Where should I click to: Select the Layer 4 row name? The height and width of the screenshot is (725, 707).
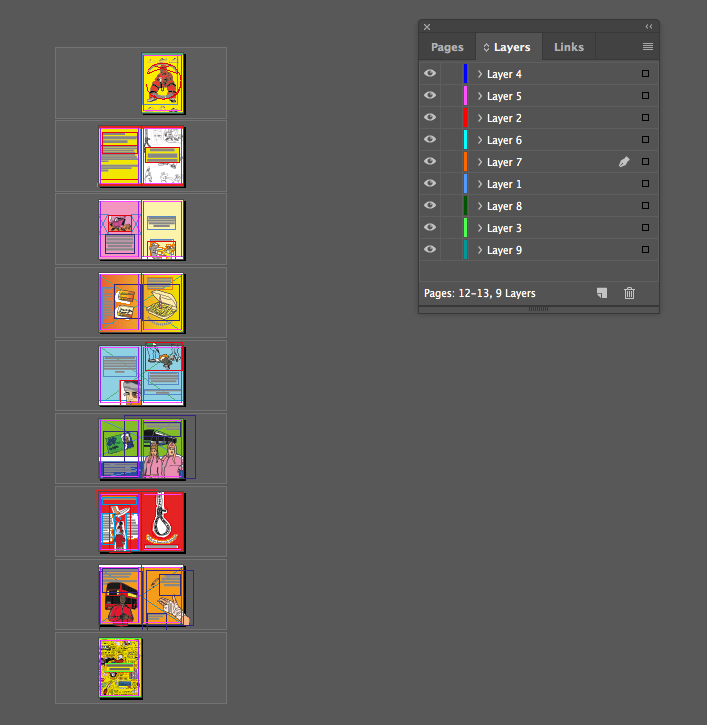[504, 74]
